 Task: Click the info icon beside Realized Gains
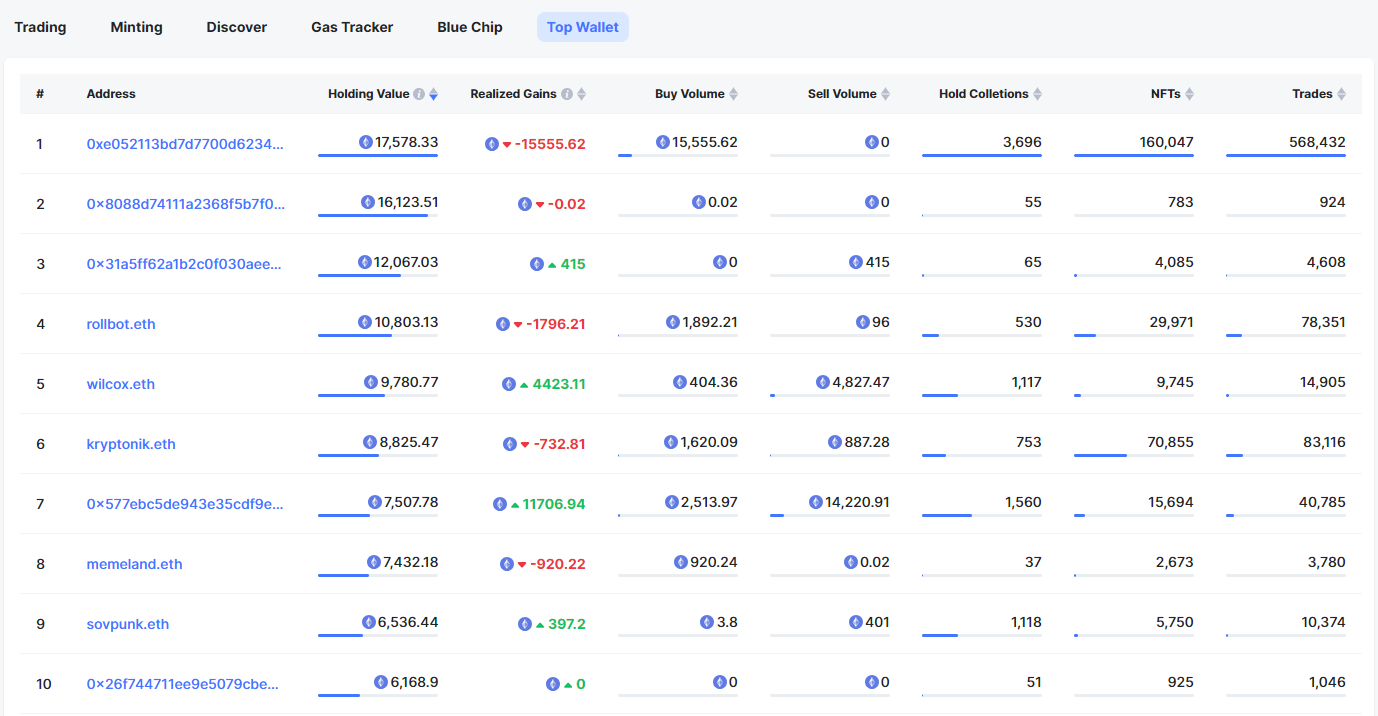pos(567,94)
